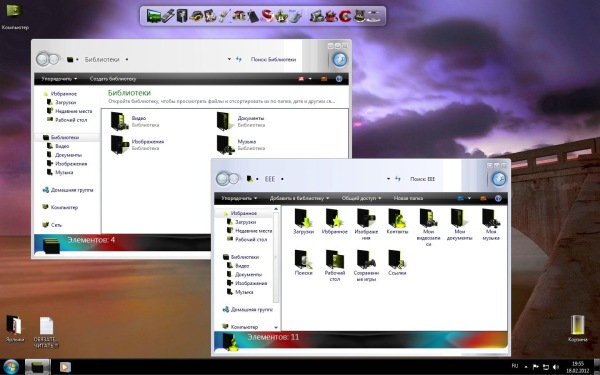This screenshot has height=375, width=600.
Task: Expand the Упорядочить menu in Библиотеки window
Action: pos(59,79)
